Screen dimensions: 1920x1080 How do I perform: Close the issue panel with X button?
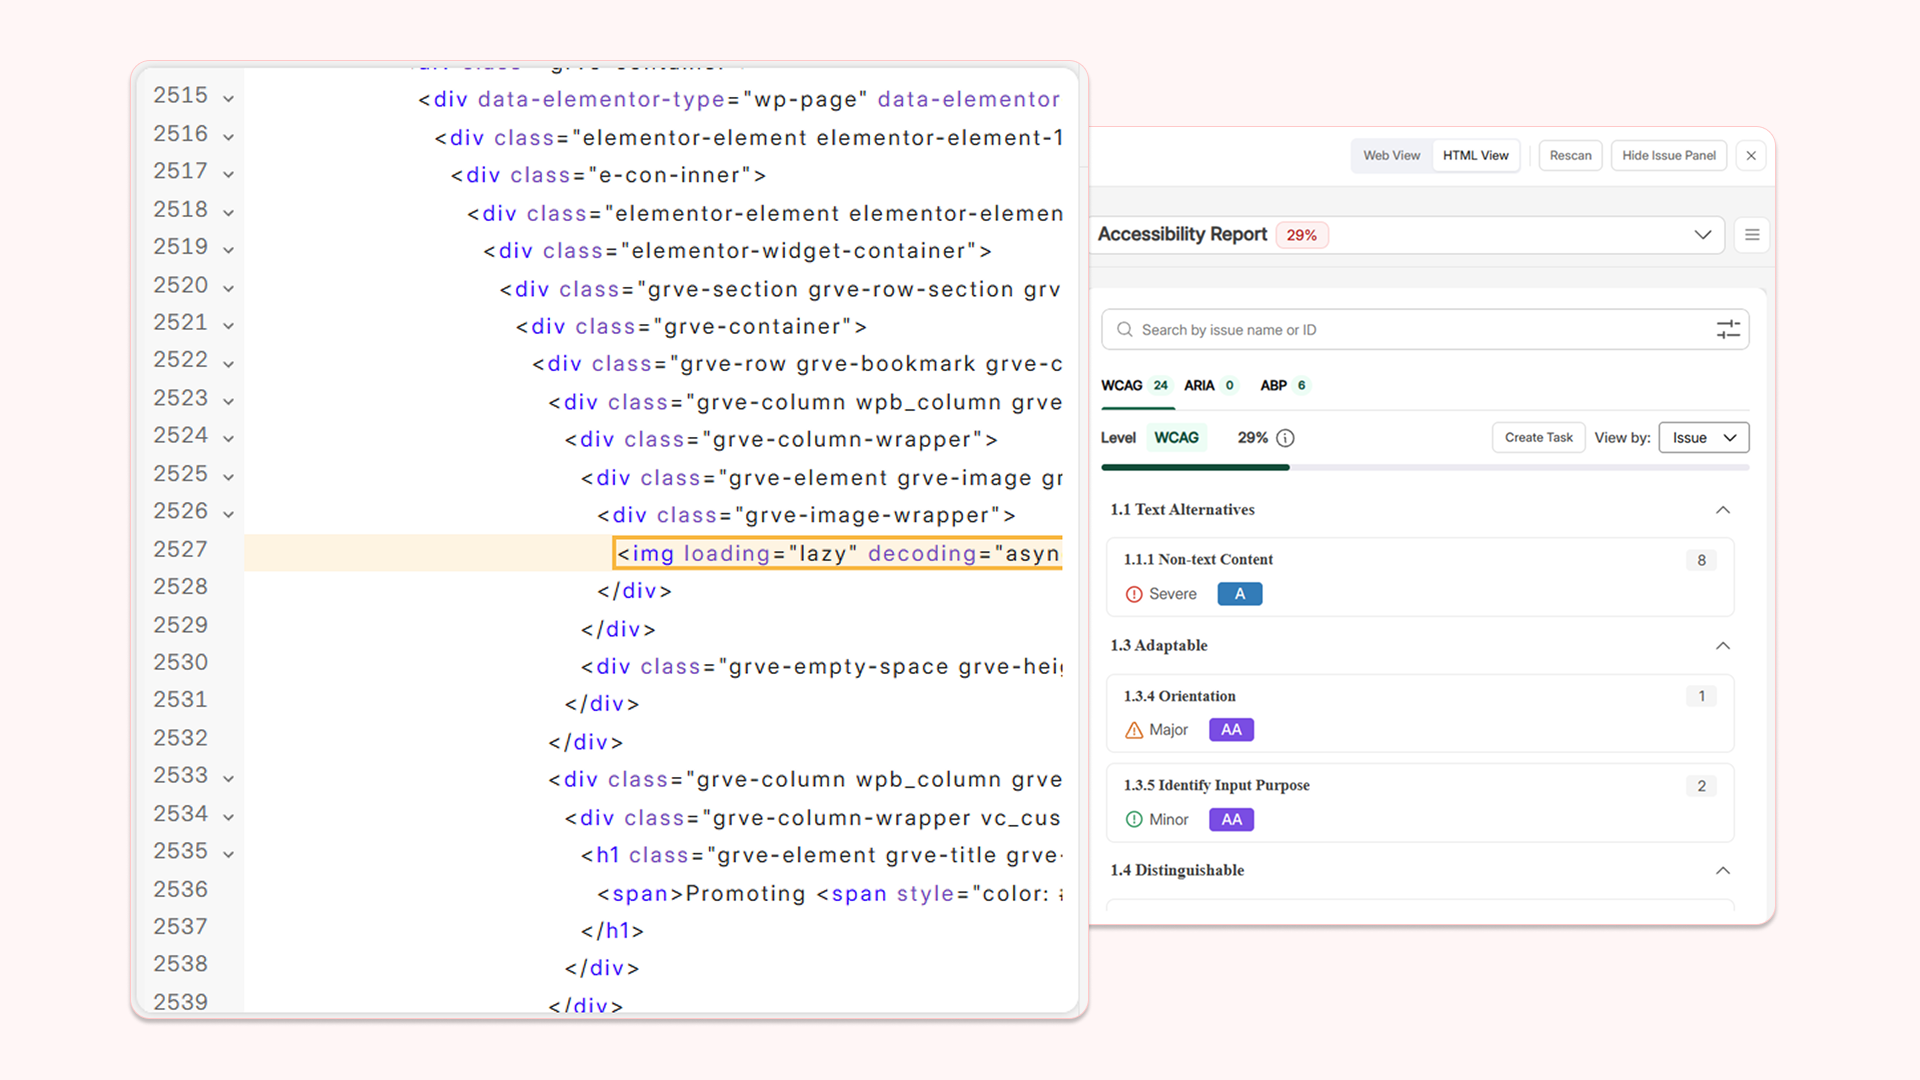(x=1751, y=156)
